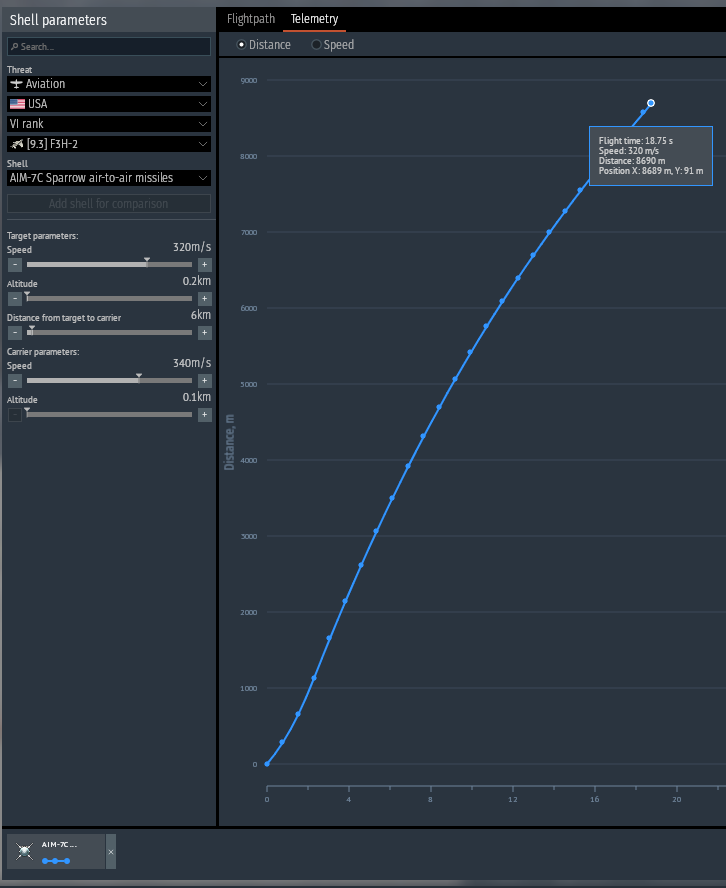Screen dimensions: 726x888
Task: Click the carrier Speed slider
Action: tap(109, 381)
